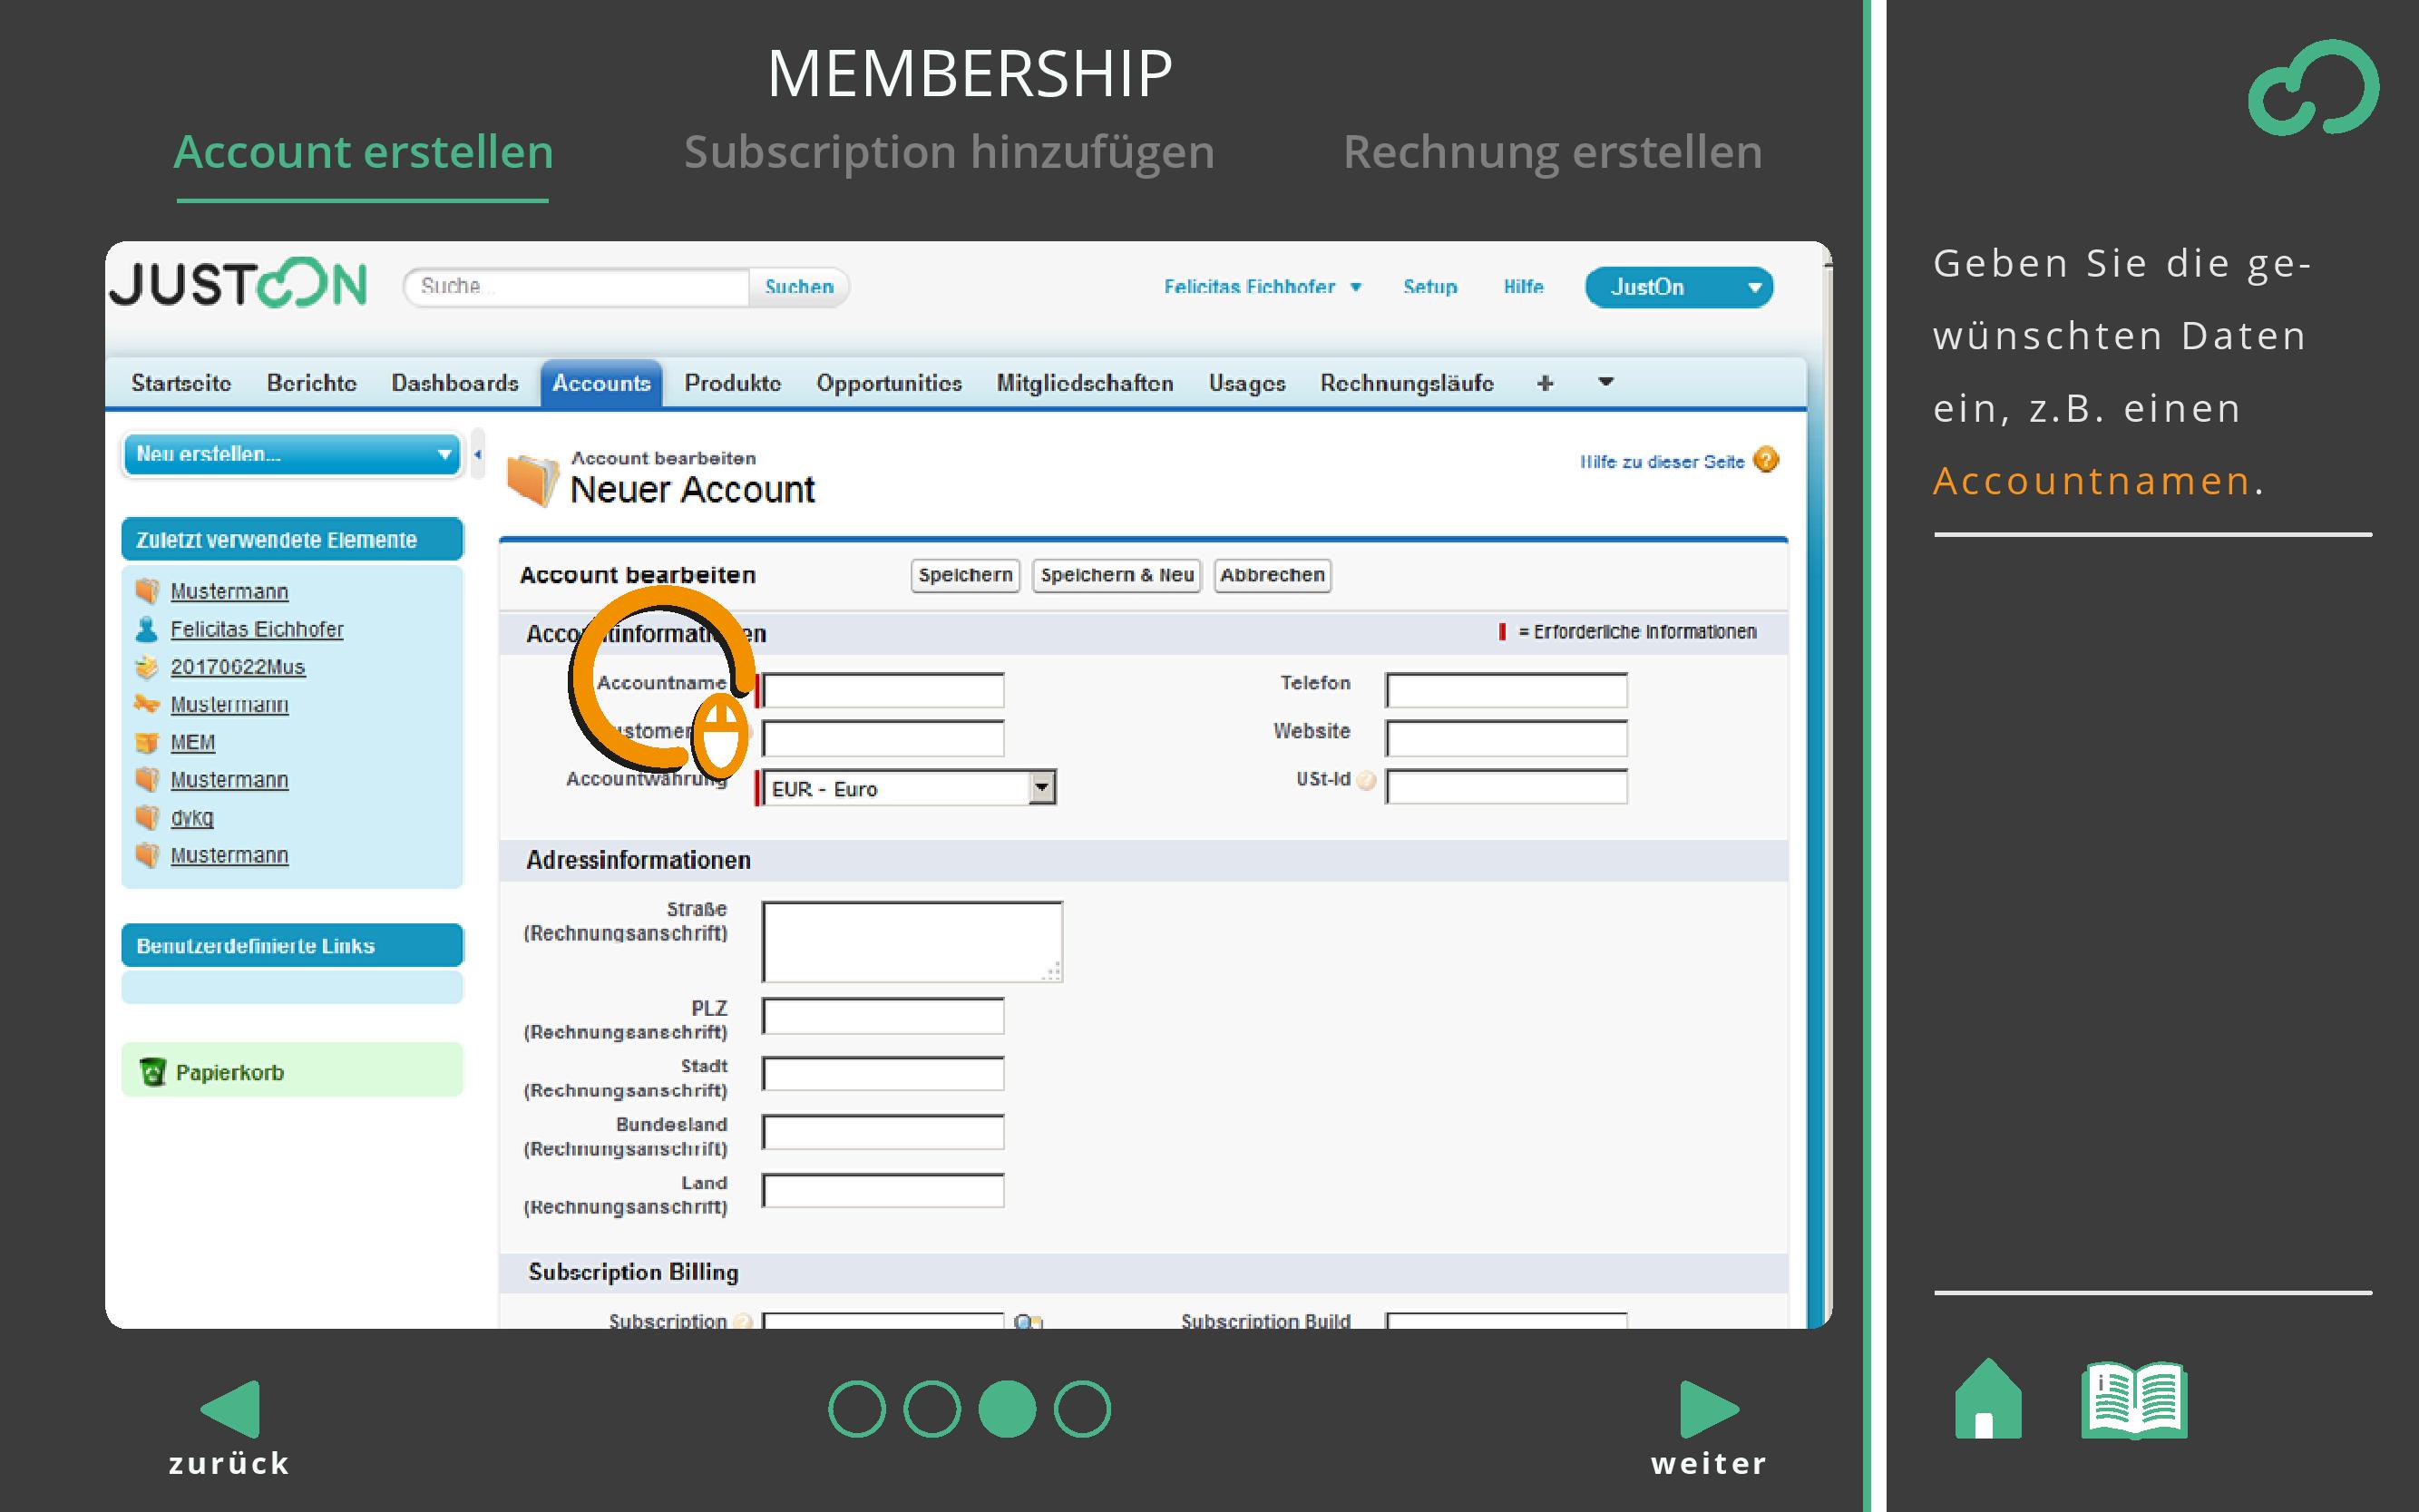This screenshot has width=2419, height=1512.
Task: Click the Papierkorb recycle bin icon
Action: pyautogui.click(x=152, y=1072)
